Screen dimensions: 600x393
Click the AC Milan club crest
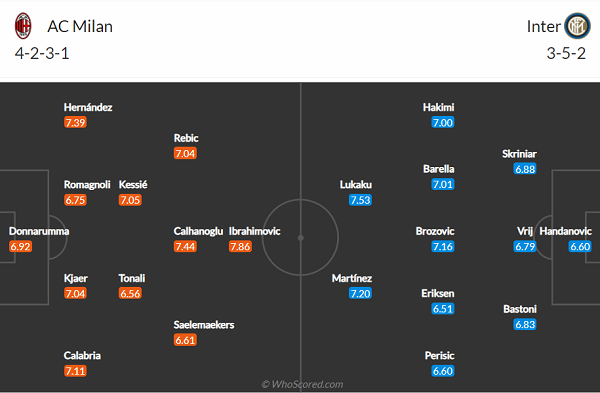click(x=23, y=26)
